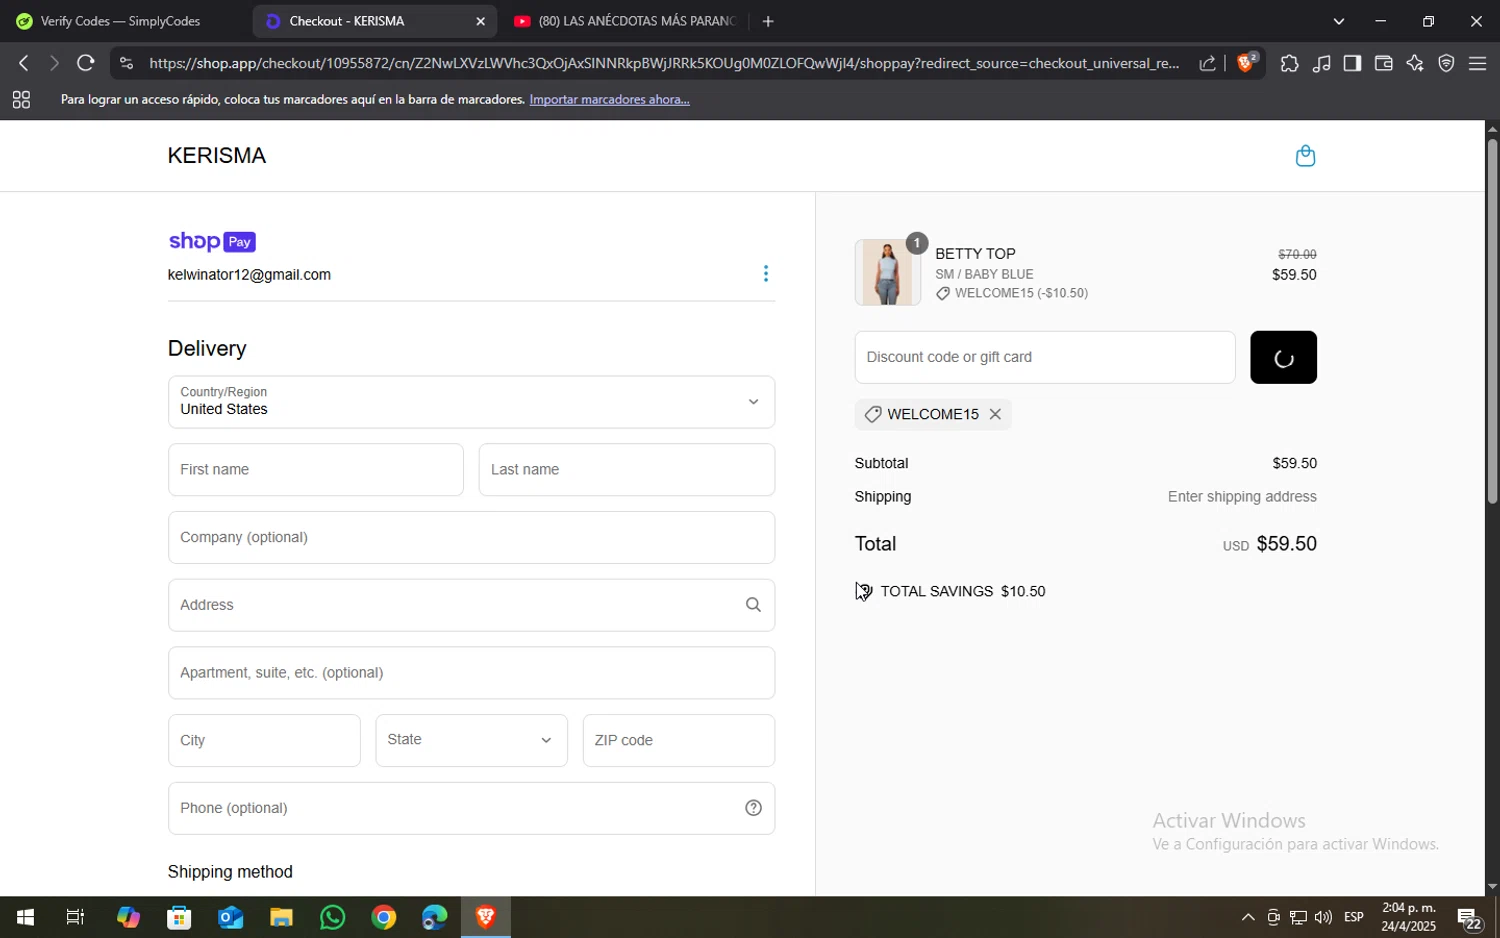Image resolution: width=1500 pixels, height=938 pixels.
Task: Click the apply discount loading button
Action: (x=1283, y=357)
